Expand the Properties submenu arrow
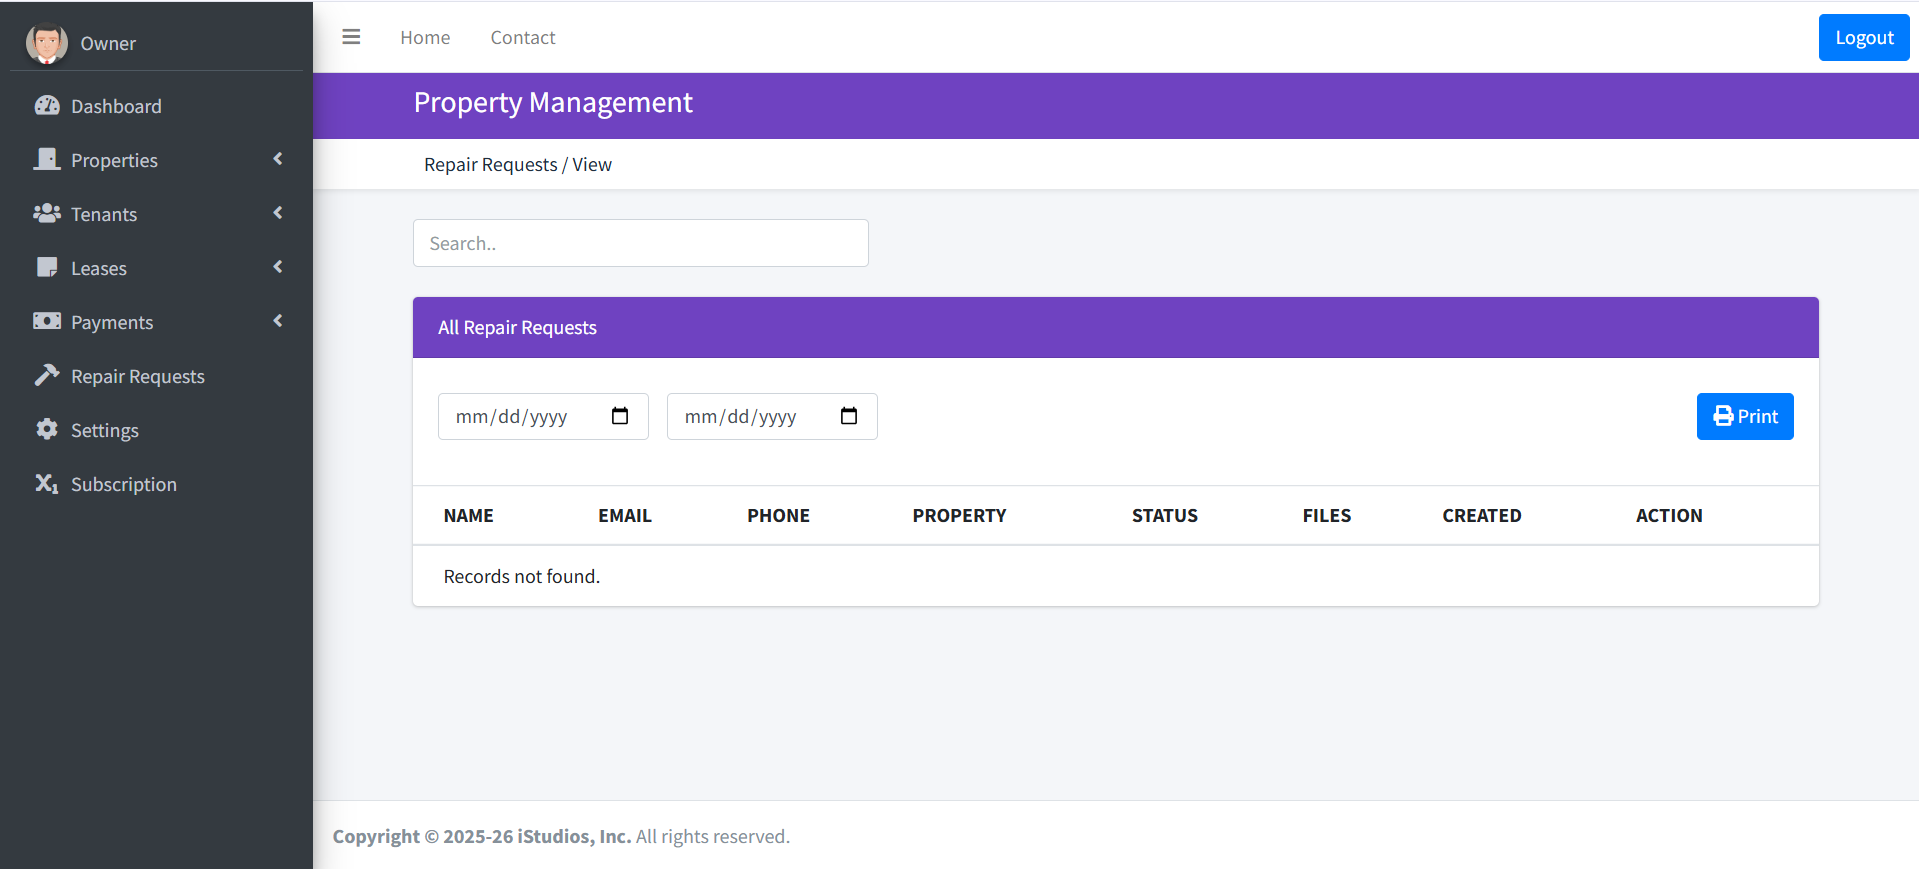1919x869 pixels. click(x=278, y=159)
